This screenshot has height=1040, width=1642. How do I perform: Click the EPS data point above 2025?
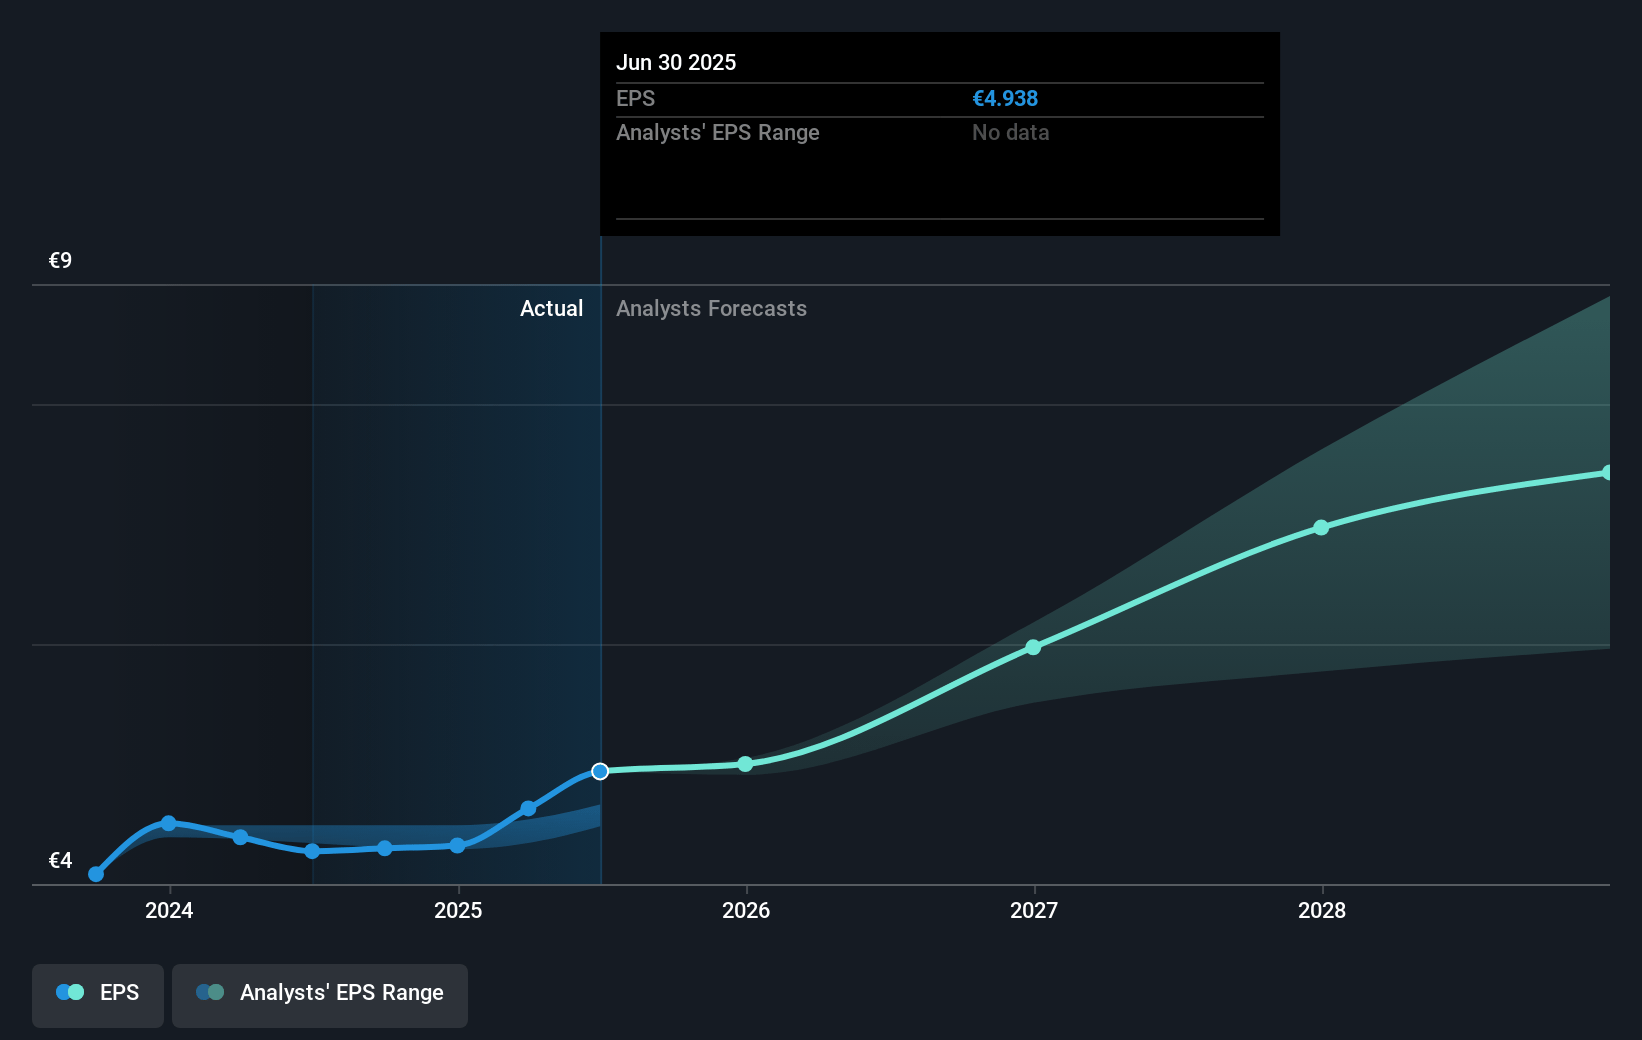(x=457, y=845)
